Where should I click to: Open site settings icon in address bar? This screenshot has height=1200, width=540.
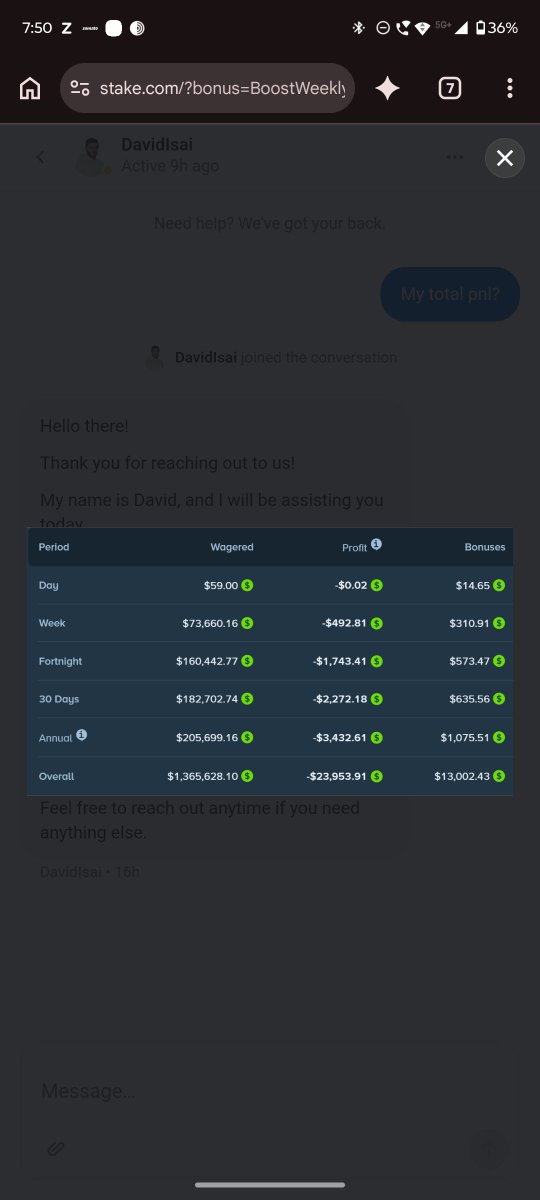(x=80, y=88)
